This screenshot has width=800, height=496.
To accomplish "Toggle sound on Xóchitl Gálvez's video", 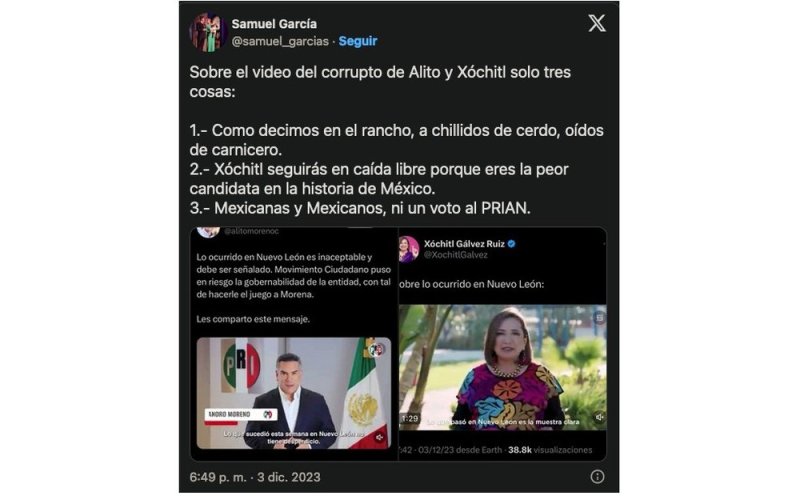I will point(599,417).
